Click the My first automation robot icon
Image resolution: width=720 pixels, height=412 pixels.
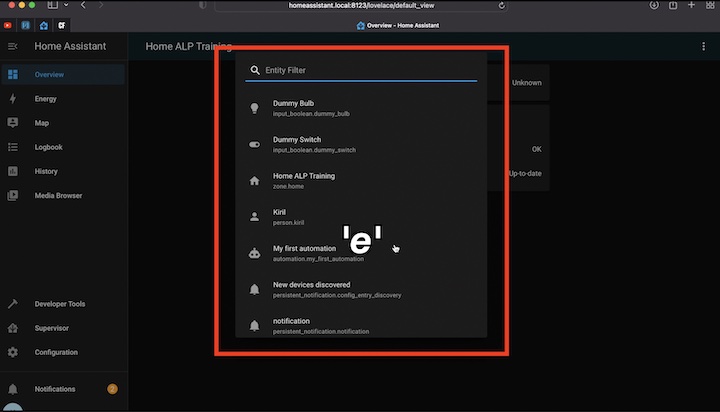click(254, 253)
